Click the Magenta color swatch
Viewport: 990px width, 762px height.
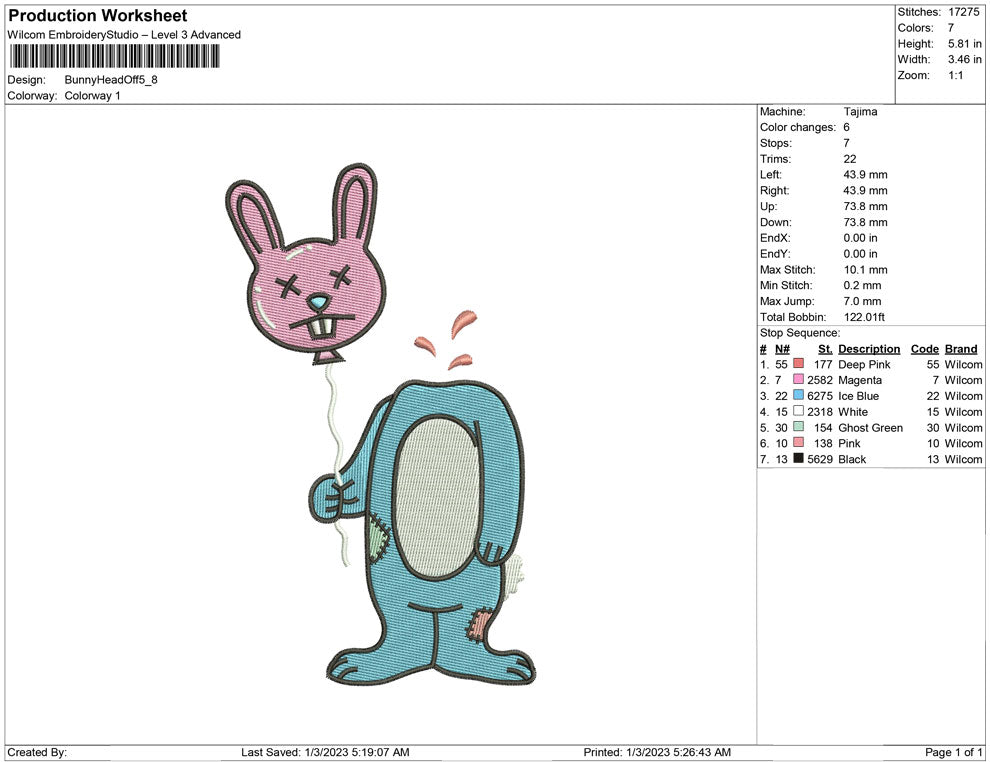point(799,379)
